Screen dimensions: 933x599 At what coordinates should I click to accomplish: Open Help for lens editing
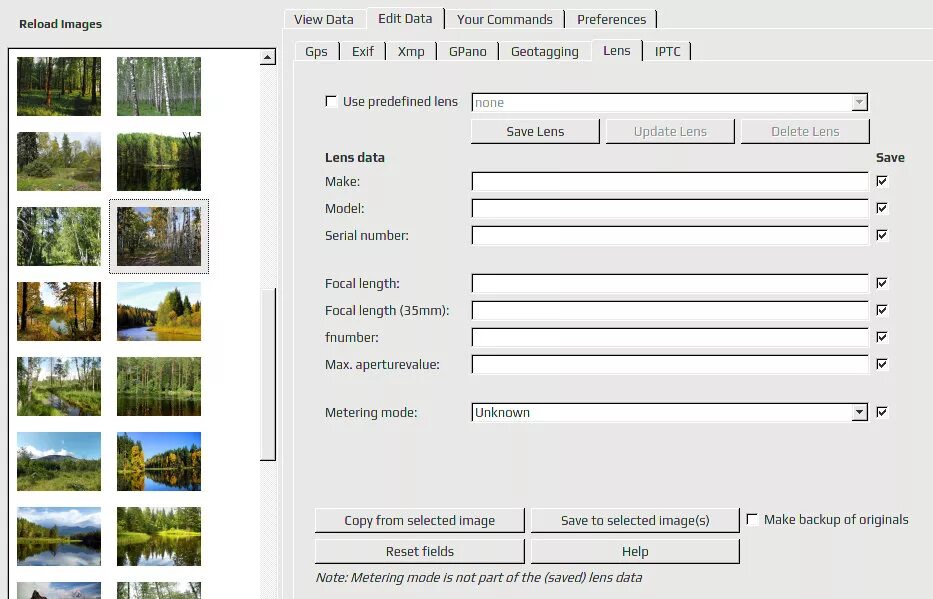coord(635,551)
